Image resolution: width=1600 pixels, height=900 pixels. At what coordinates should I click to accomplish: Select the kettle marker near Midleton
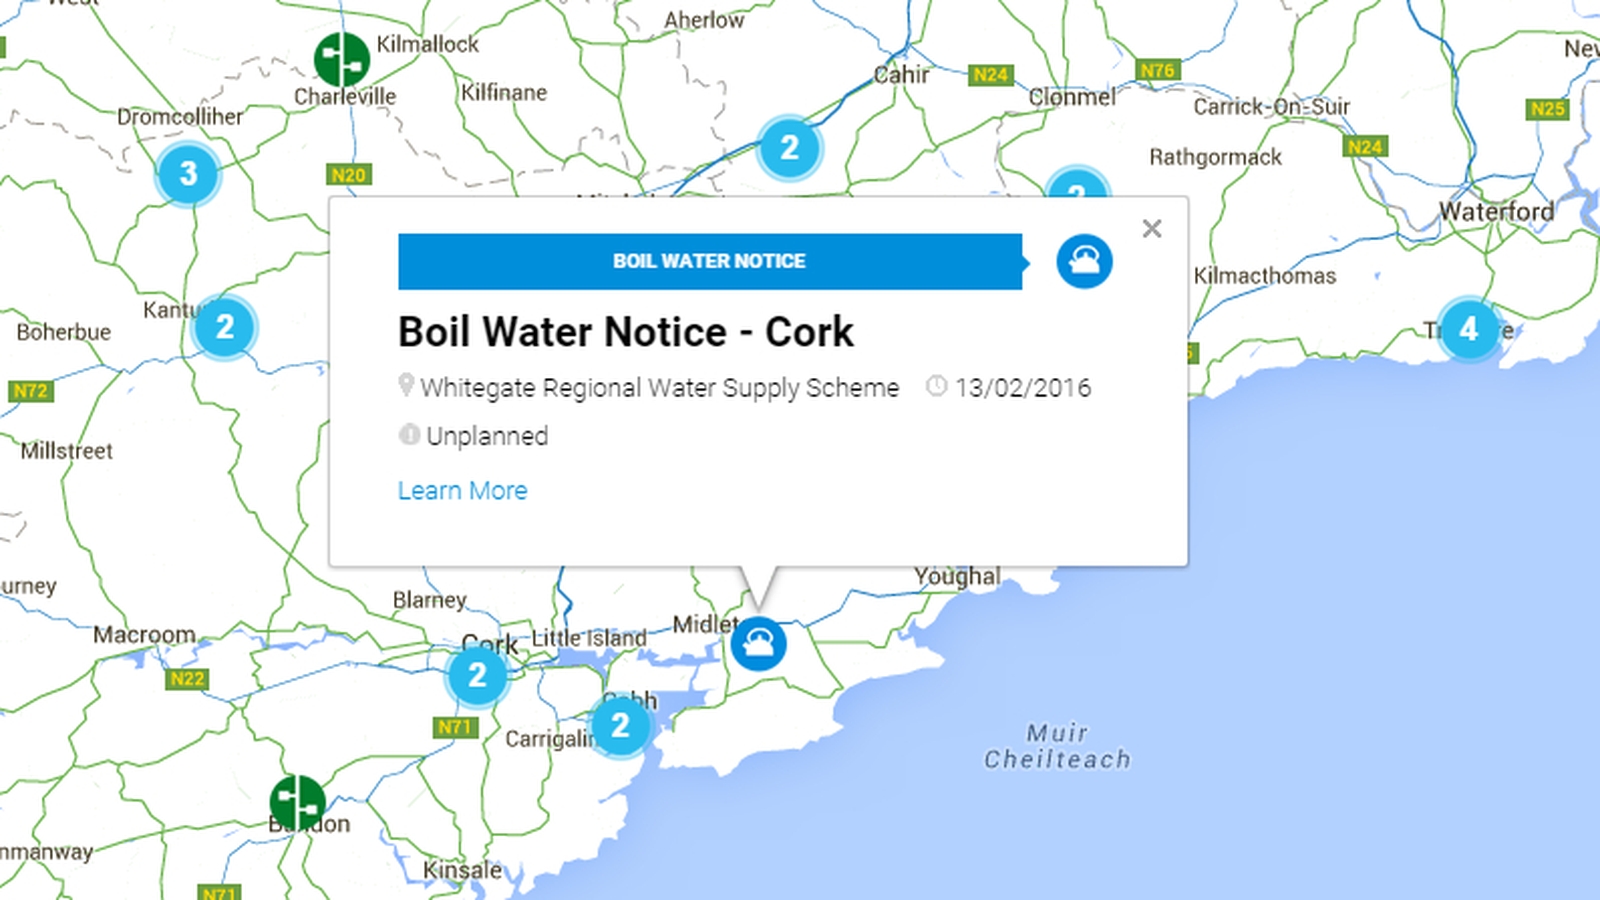(x=760, y=644)
